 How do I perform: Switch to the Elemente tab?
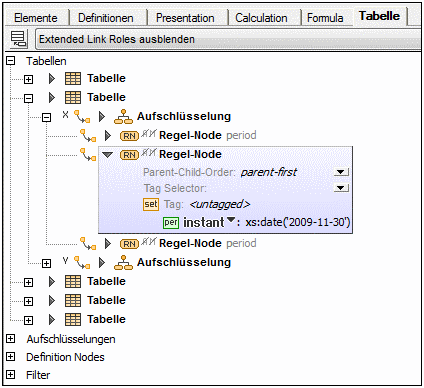[36, 18]
